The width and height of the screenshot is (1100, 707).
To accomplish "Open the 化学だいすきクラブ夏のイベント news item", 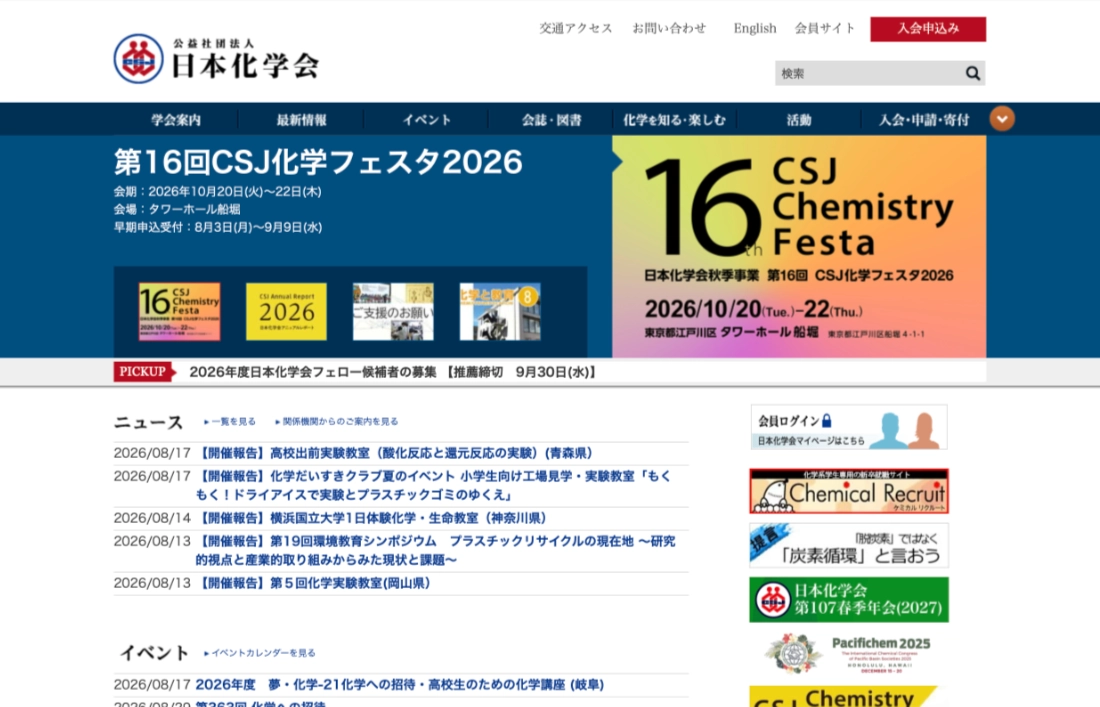I will point(434,485).
